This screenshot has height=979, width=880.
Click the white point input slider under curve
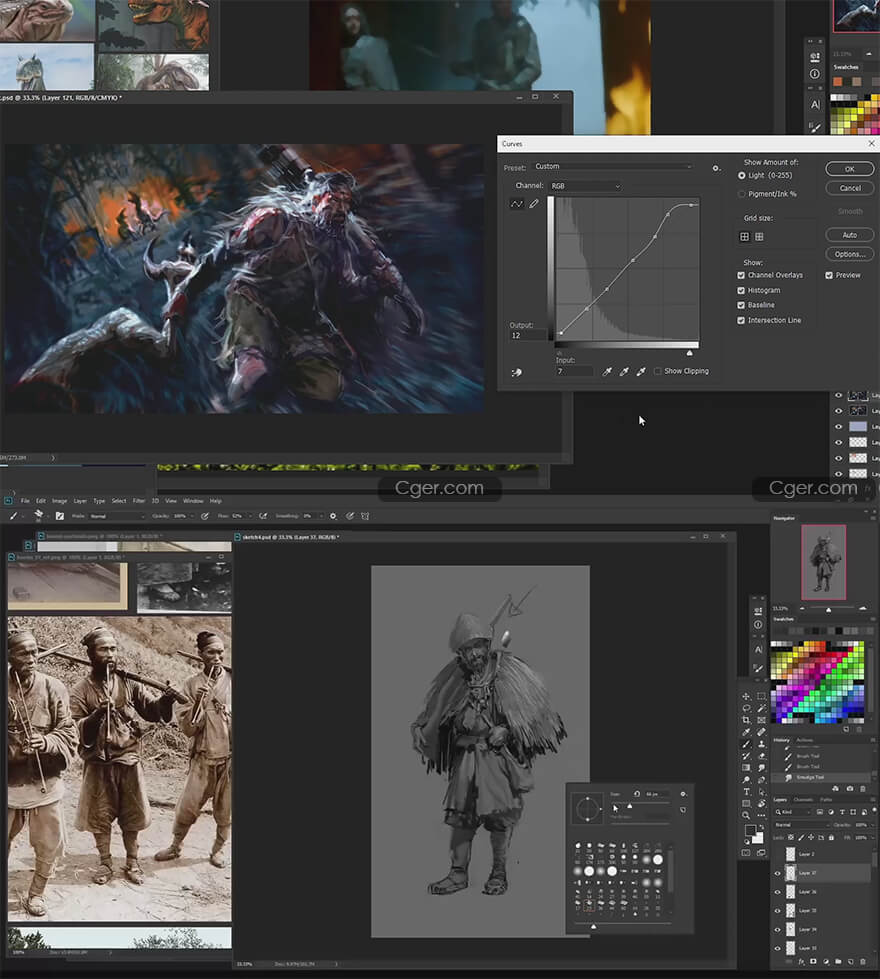[x=690, y=353]
